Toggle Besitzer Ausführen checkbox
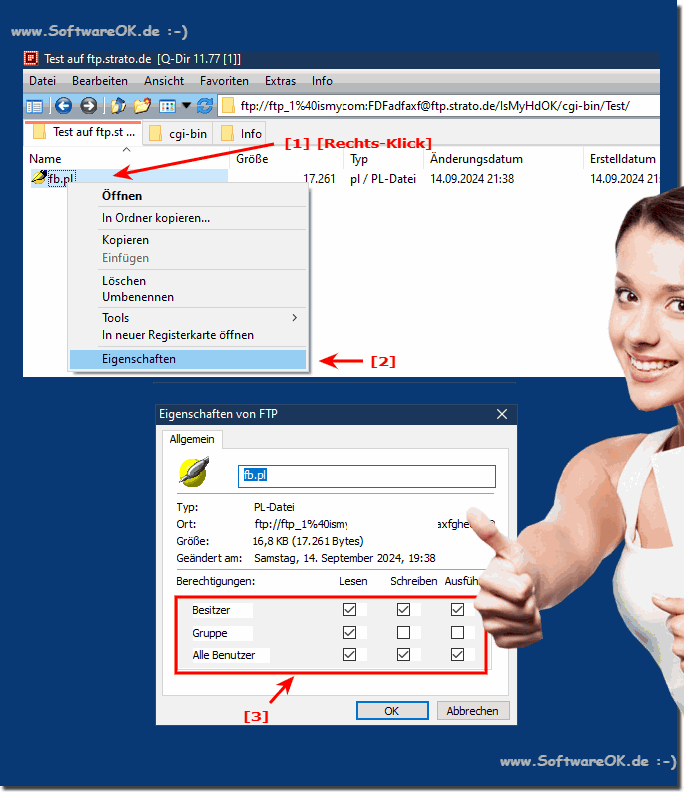The image size is (684, 793). (x=457, y=609)
